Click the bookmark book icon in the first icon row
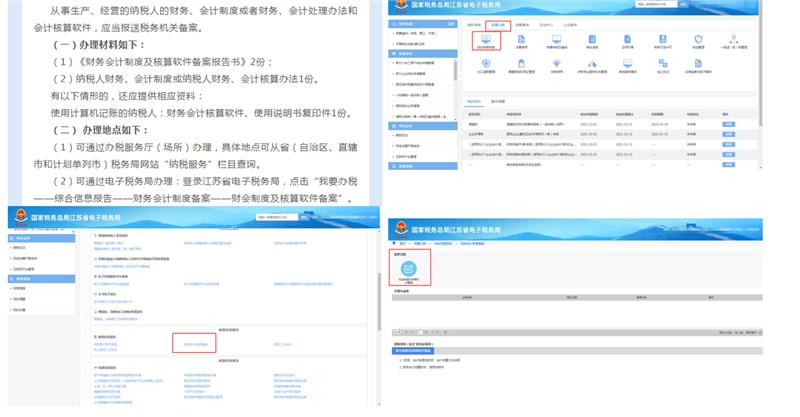Screen dimensions: 800x417 tap(662, 39)
